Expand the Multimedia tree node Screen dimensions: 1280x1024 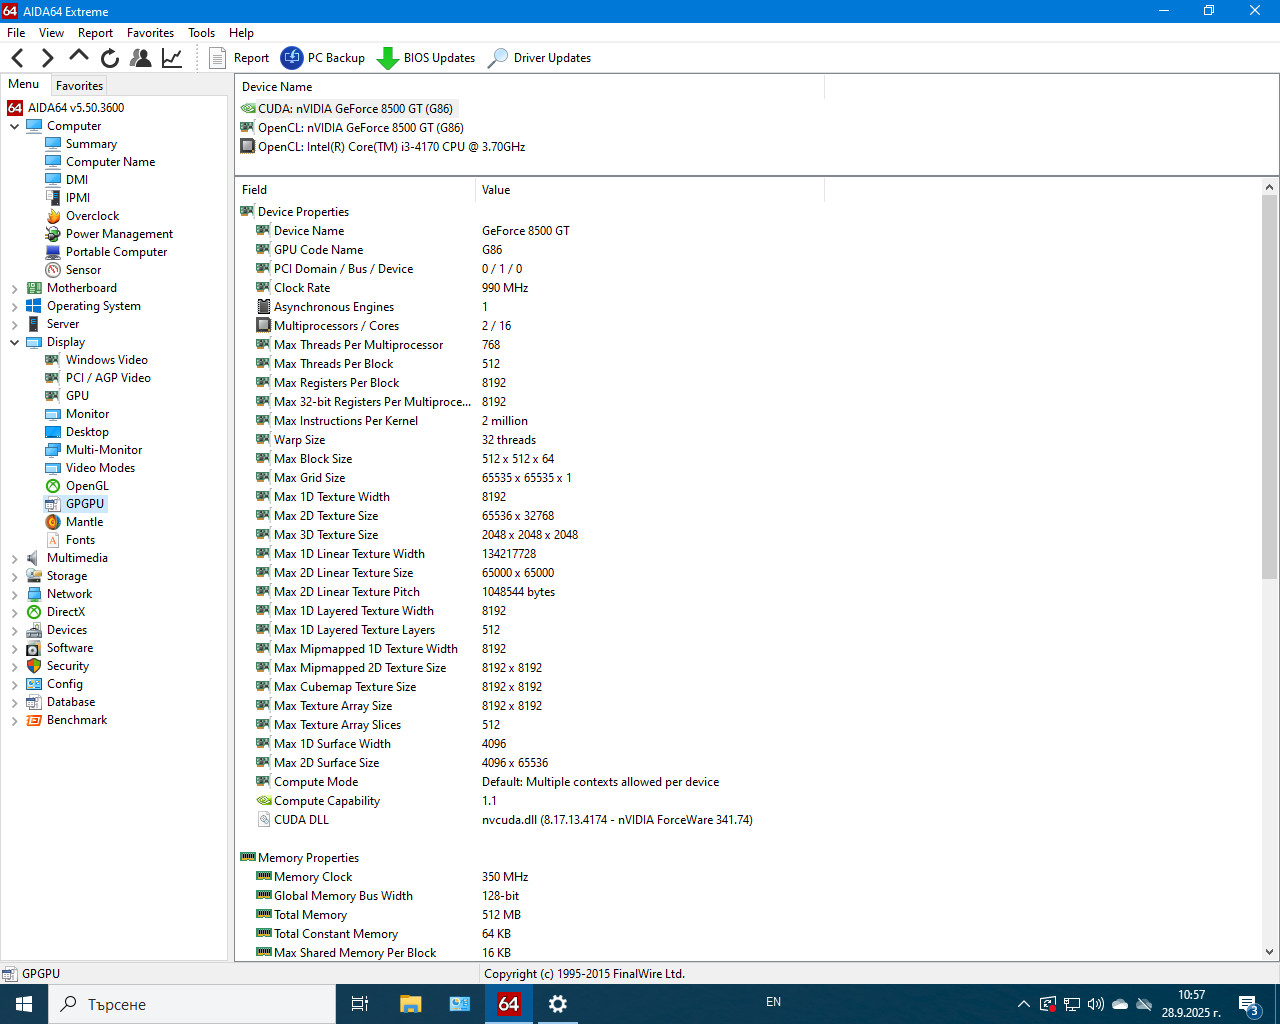pyautogui.click(x=15, y=558)
